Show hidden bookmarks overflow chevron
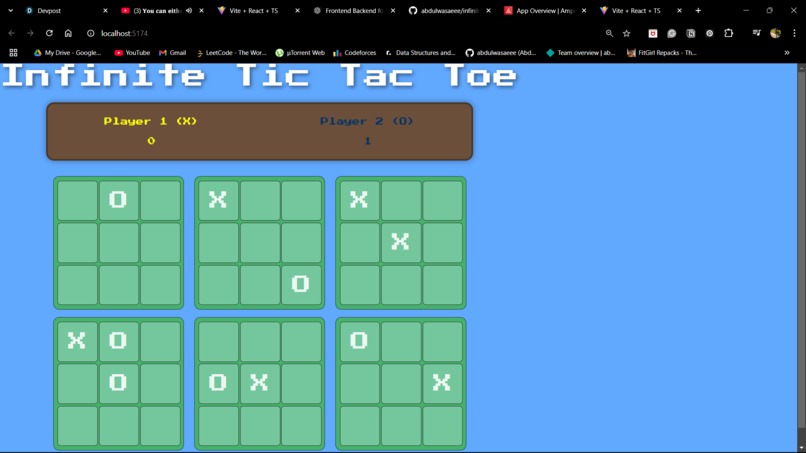This screenshot has width=806, height=453. pos(786,52)
